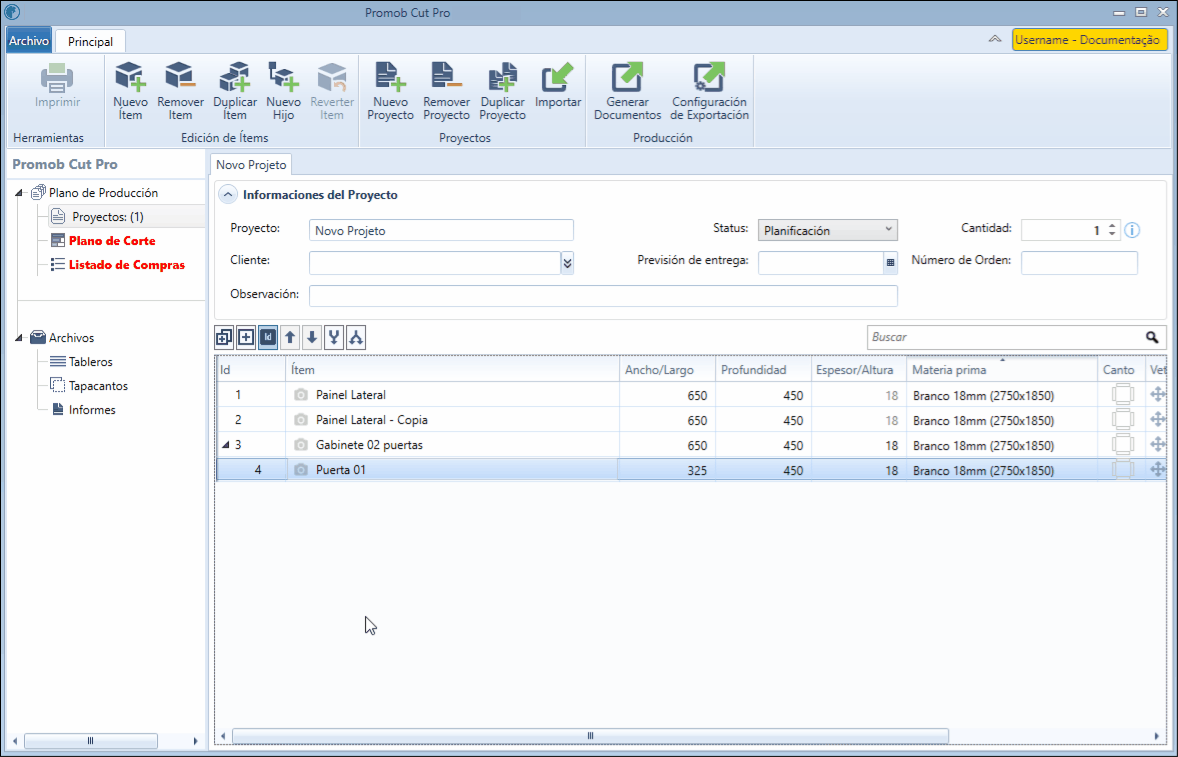
Task: Click the Remover Proyecto ribbon icon
Action: pyautogui.click(x=446, y=77)
